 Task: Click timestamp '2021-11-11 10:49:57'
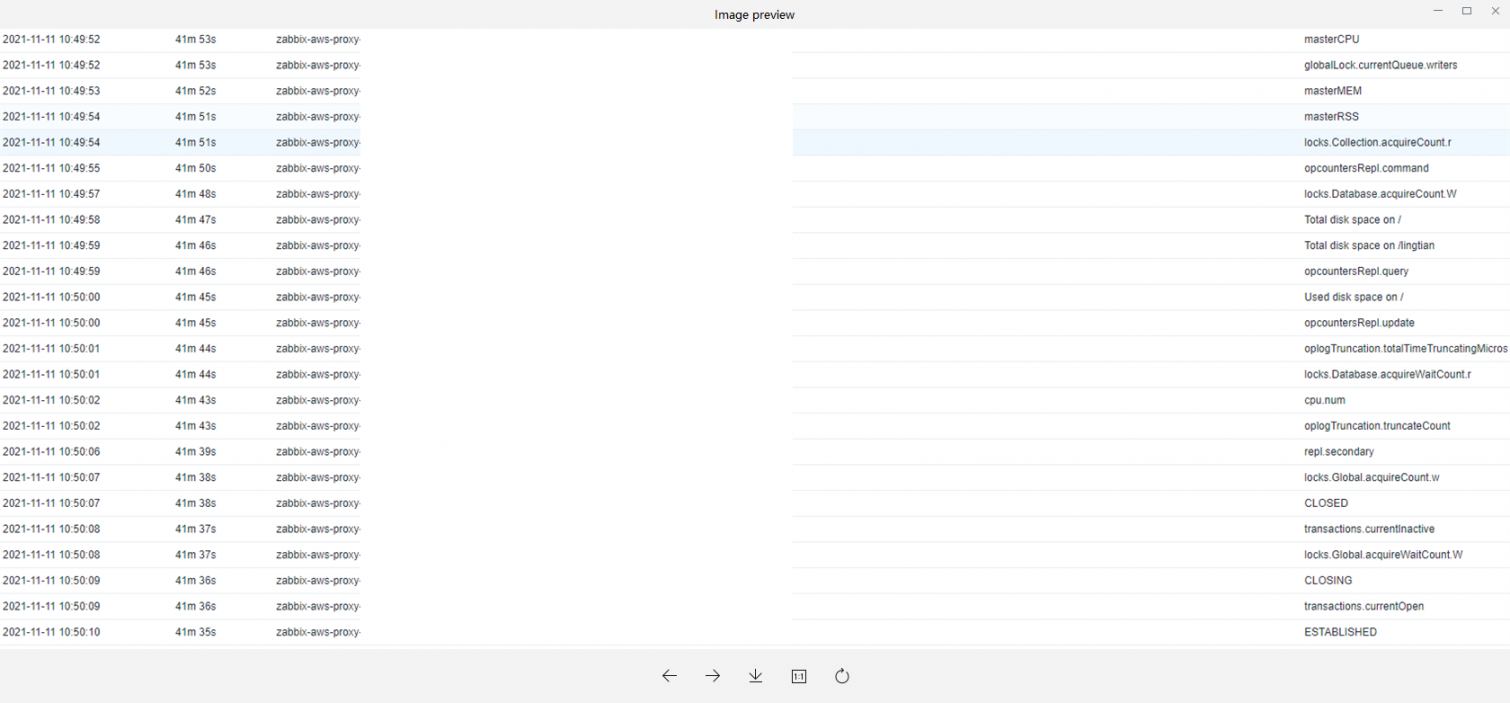tap(51, 194)
